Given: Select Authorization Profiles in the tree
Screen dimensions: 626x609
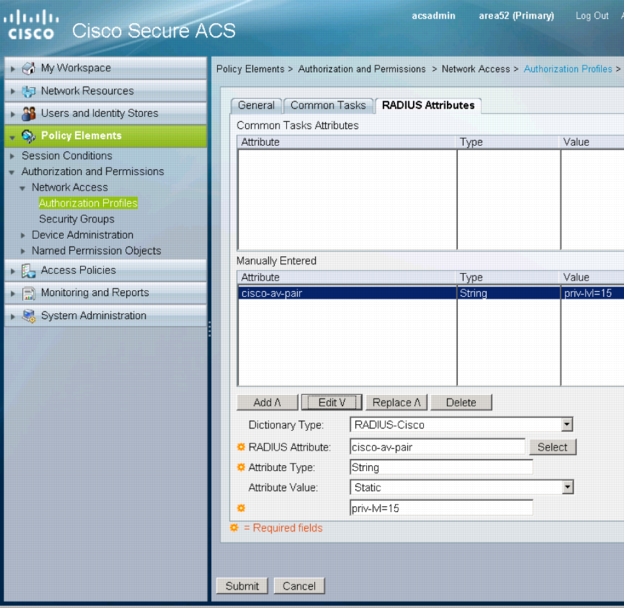Looking at the screenshot, I should (88, 203).
